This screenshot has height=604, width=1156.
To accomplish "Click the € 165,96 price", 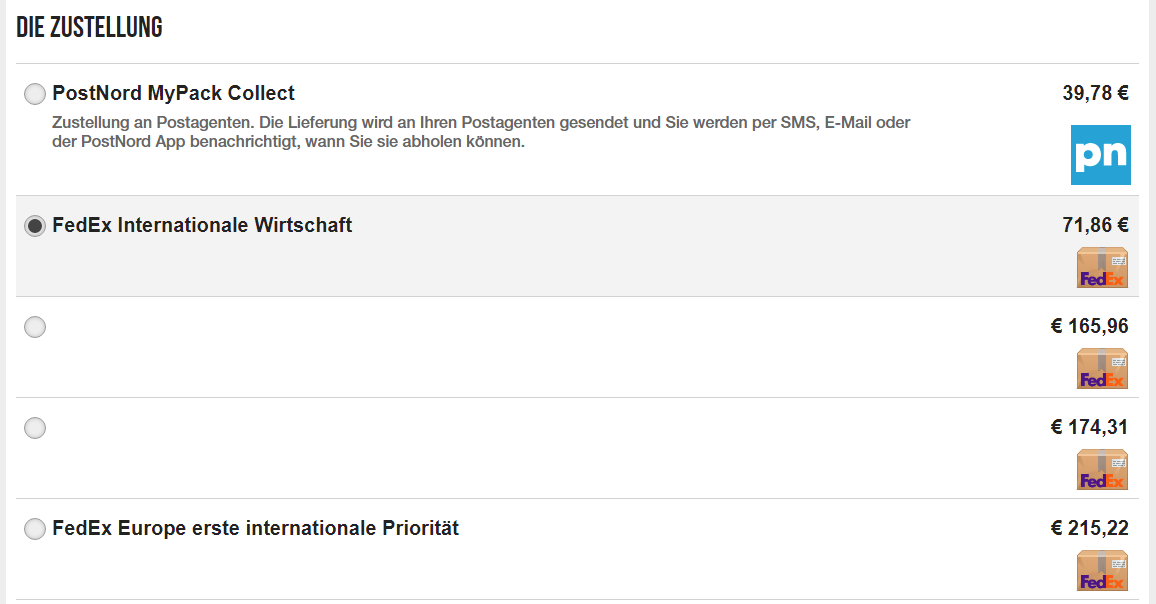I will click(1090, 326).
